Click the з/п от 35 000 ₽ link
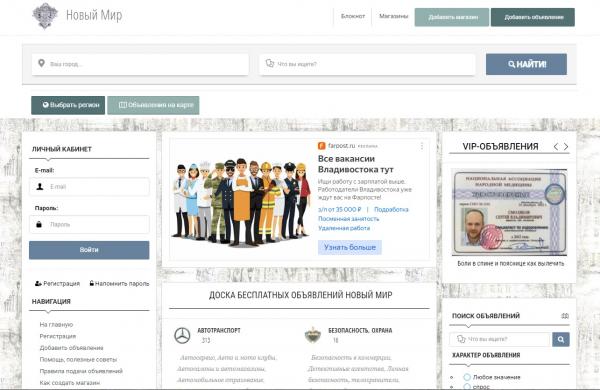 tap(339, 209)
